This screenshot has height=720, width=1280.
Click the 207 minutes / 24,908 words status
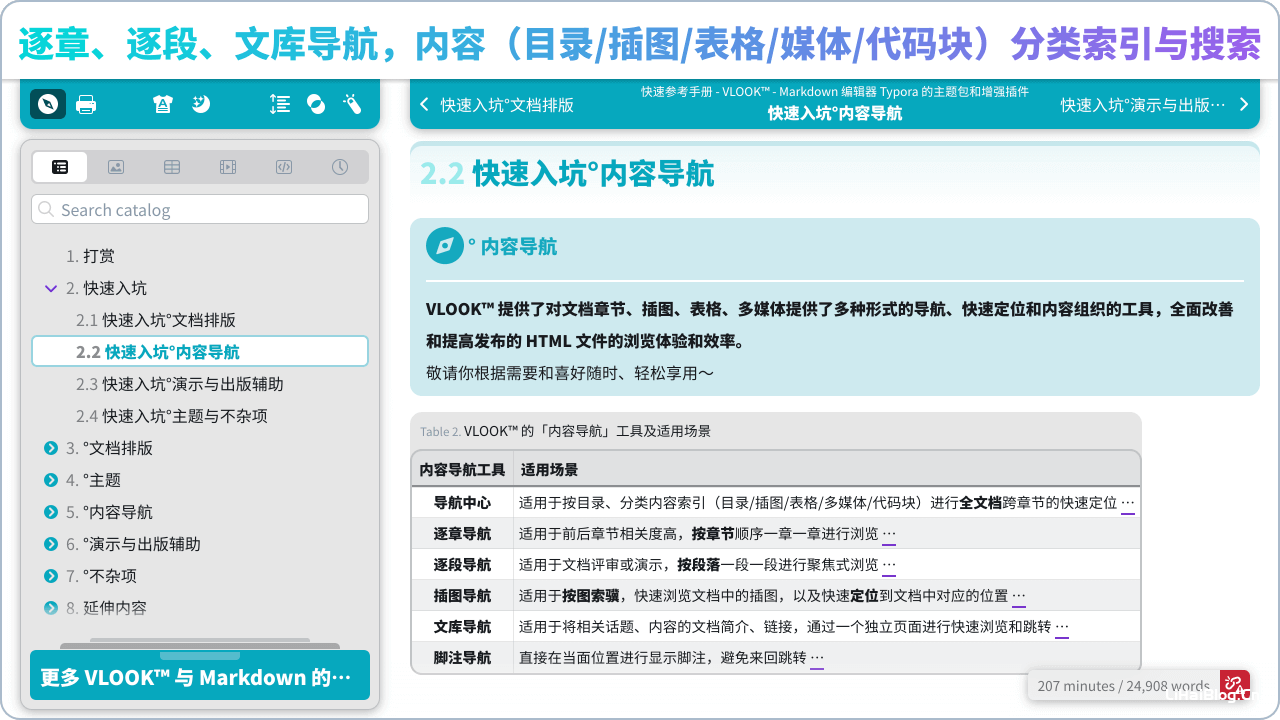point(1123,686)
